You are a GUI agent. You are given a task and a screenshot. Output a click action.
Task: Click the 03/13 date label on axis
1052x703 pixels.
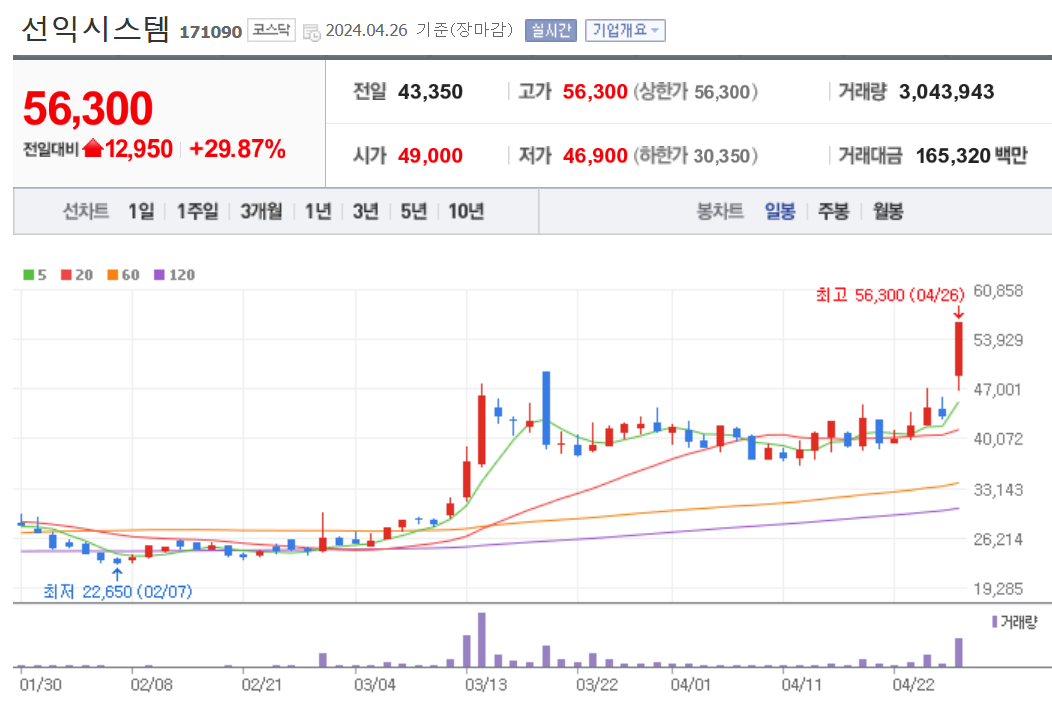pyautogui.click(x=486, y=685)
